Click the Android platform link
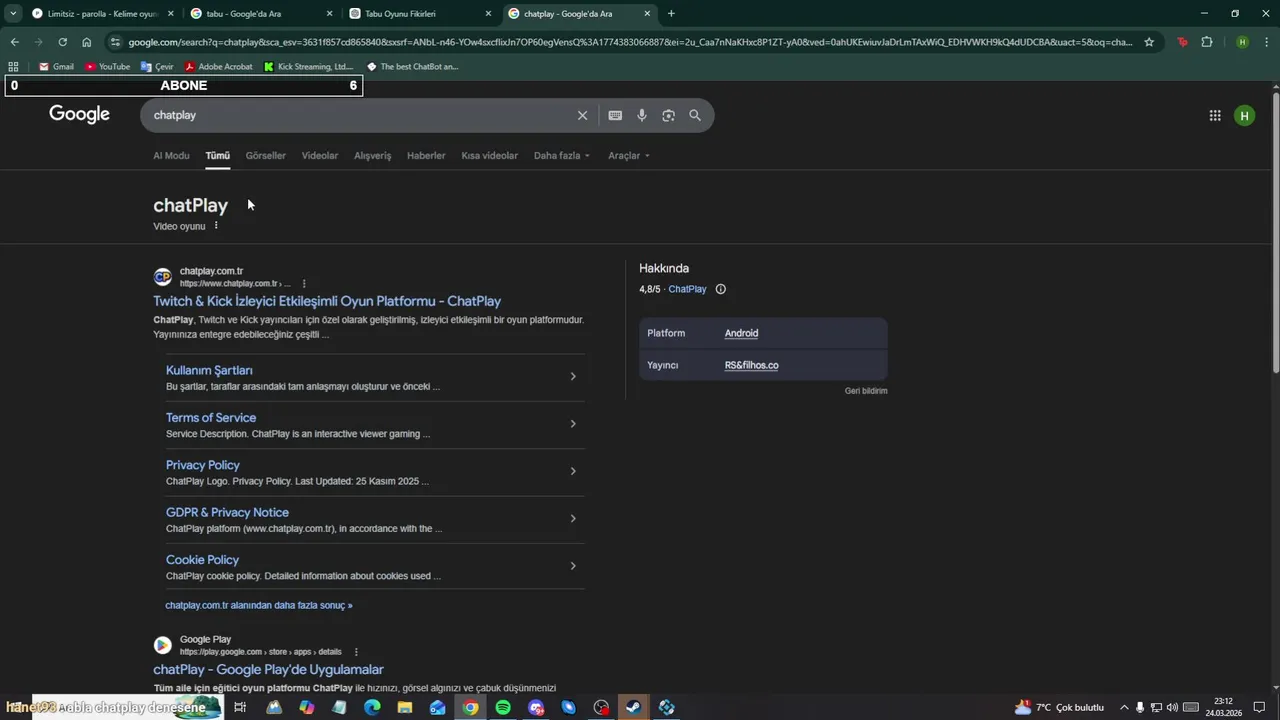Viewport: 1280px width, 720px height. click(741, 333)
